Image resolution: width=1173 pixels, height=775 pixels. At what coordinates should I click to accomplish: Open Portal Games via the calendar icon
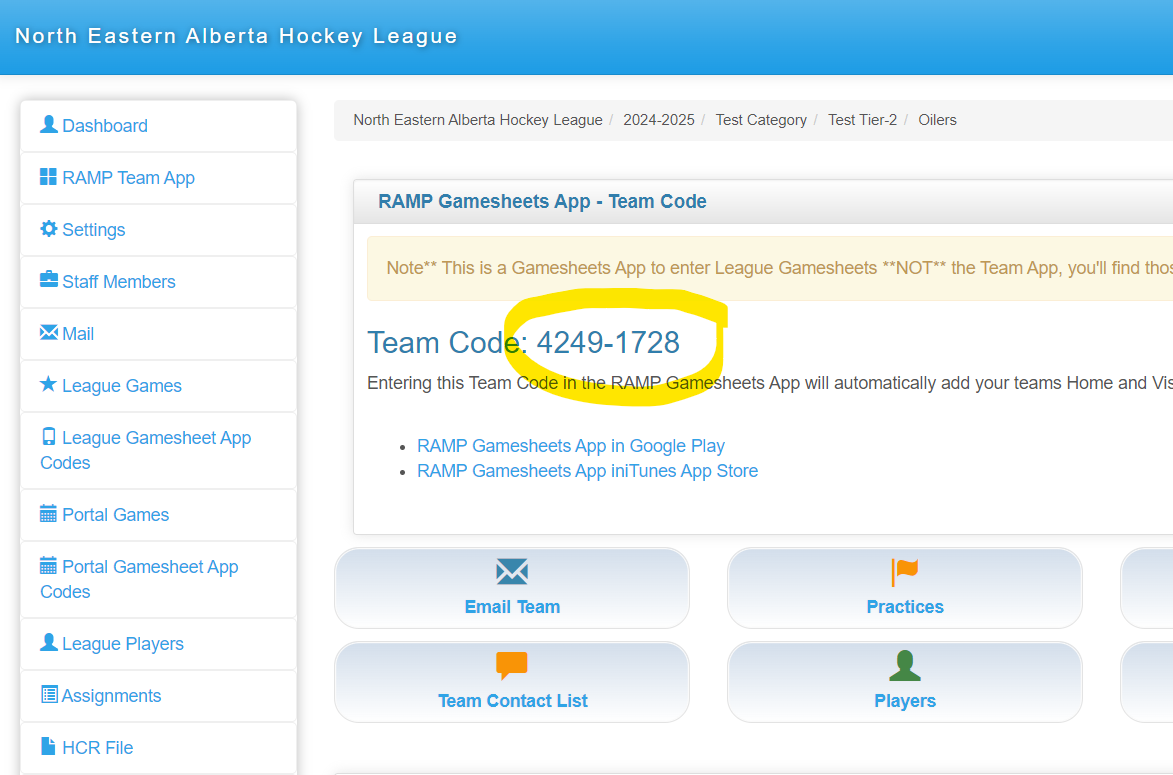point(50,514)
